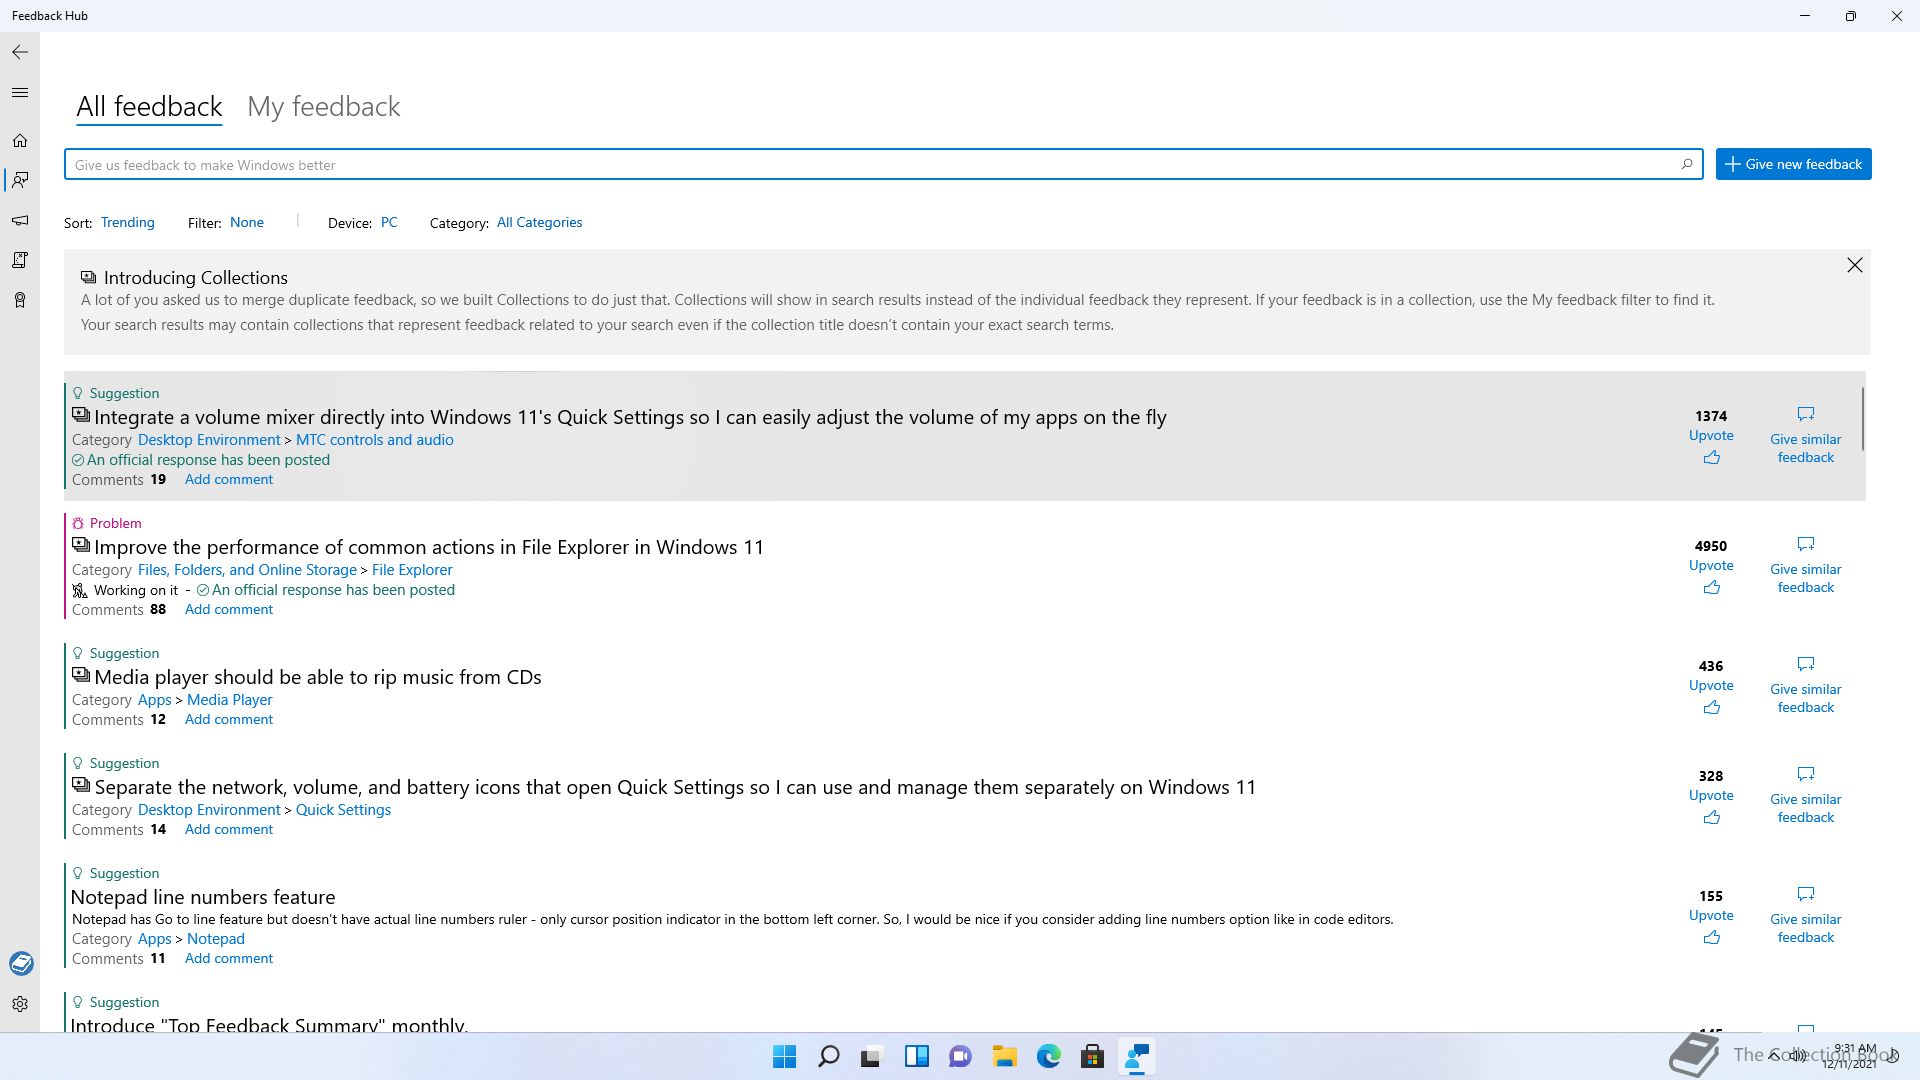Viewport: 1920px width, 1080px height.
Task: Open Media Player category link
Action: pyautogui.click(x=229, y=699)
